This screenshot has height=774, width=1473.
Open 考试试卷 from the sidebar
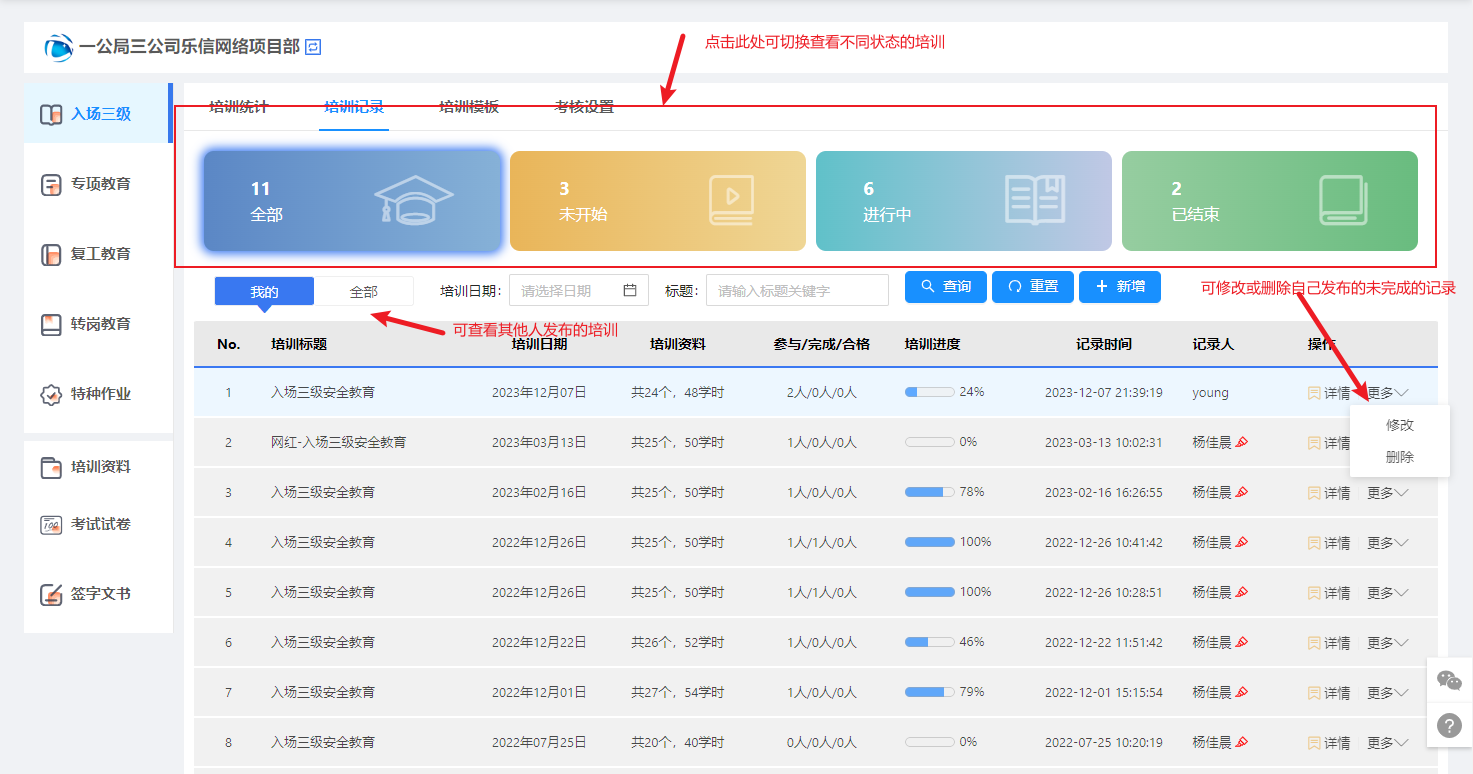point(100,524)
